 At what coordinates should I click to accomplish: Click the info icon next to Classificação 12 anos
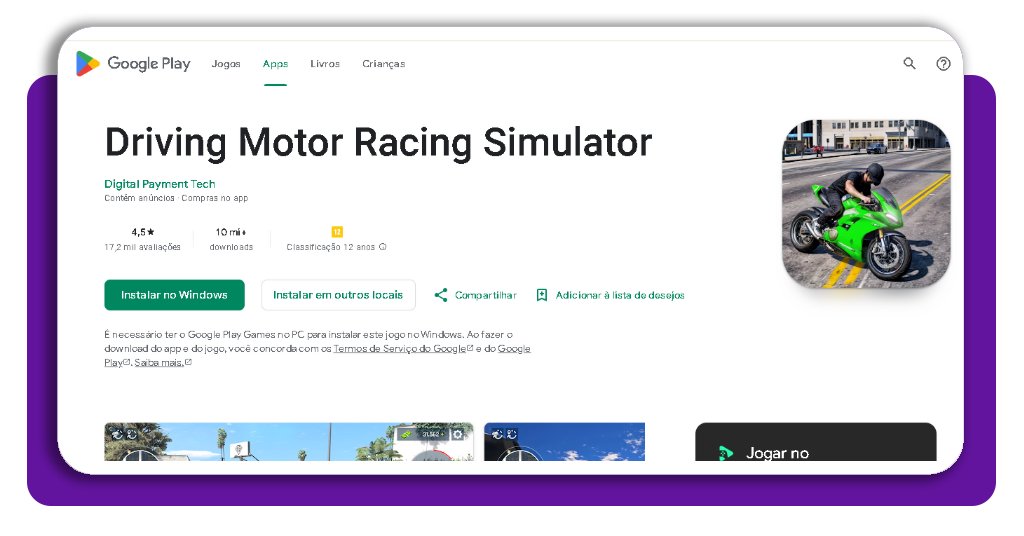click(383, 247)
